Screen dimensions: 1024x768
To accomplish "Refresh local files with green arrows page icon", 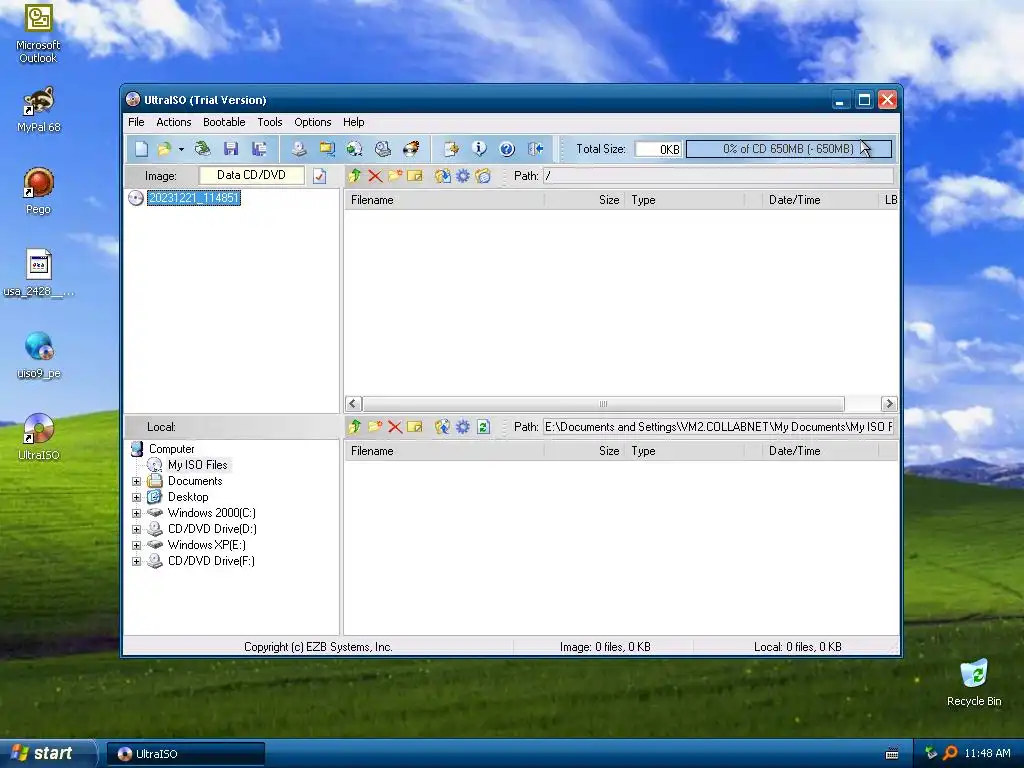I will tap(483, 427).
